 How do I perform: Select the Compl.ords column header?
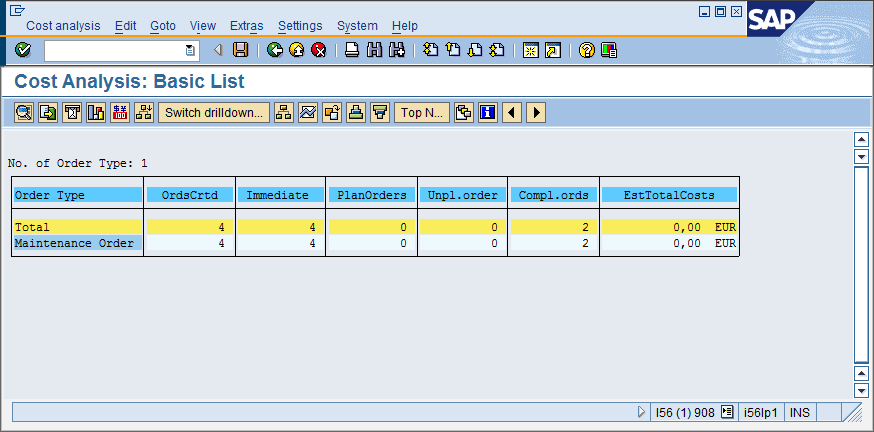(553, 195)
